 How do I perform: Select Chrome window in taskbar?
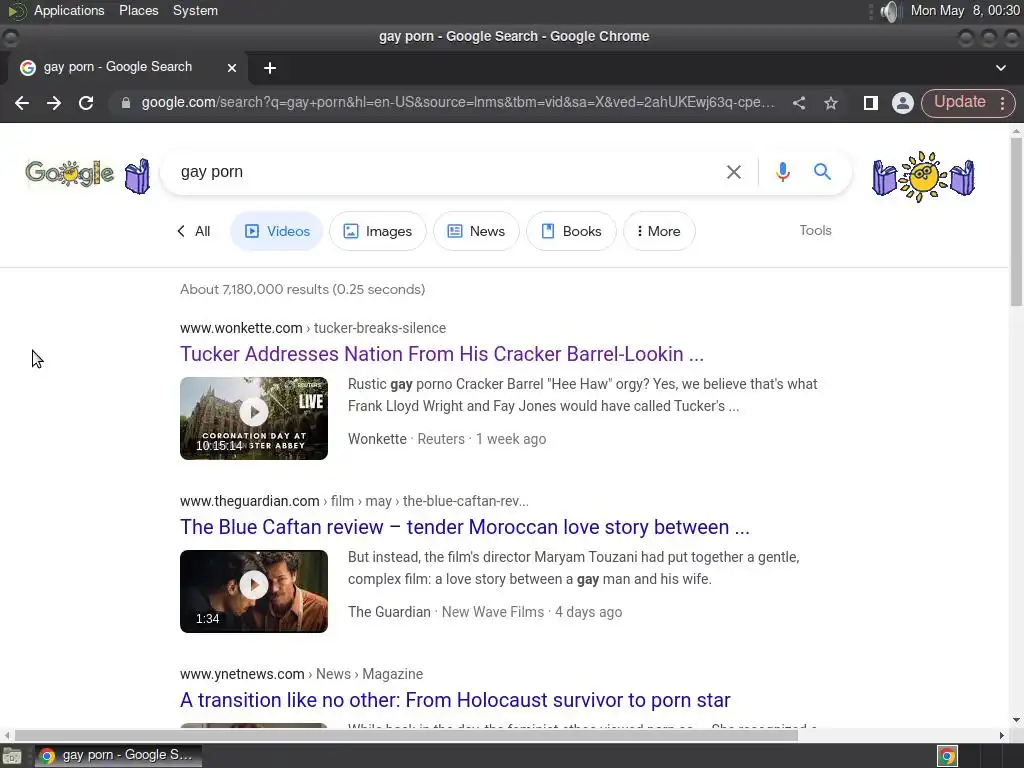(x=118, y=756)
